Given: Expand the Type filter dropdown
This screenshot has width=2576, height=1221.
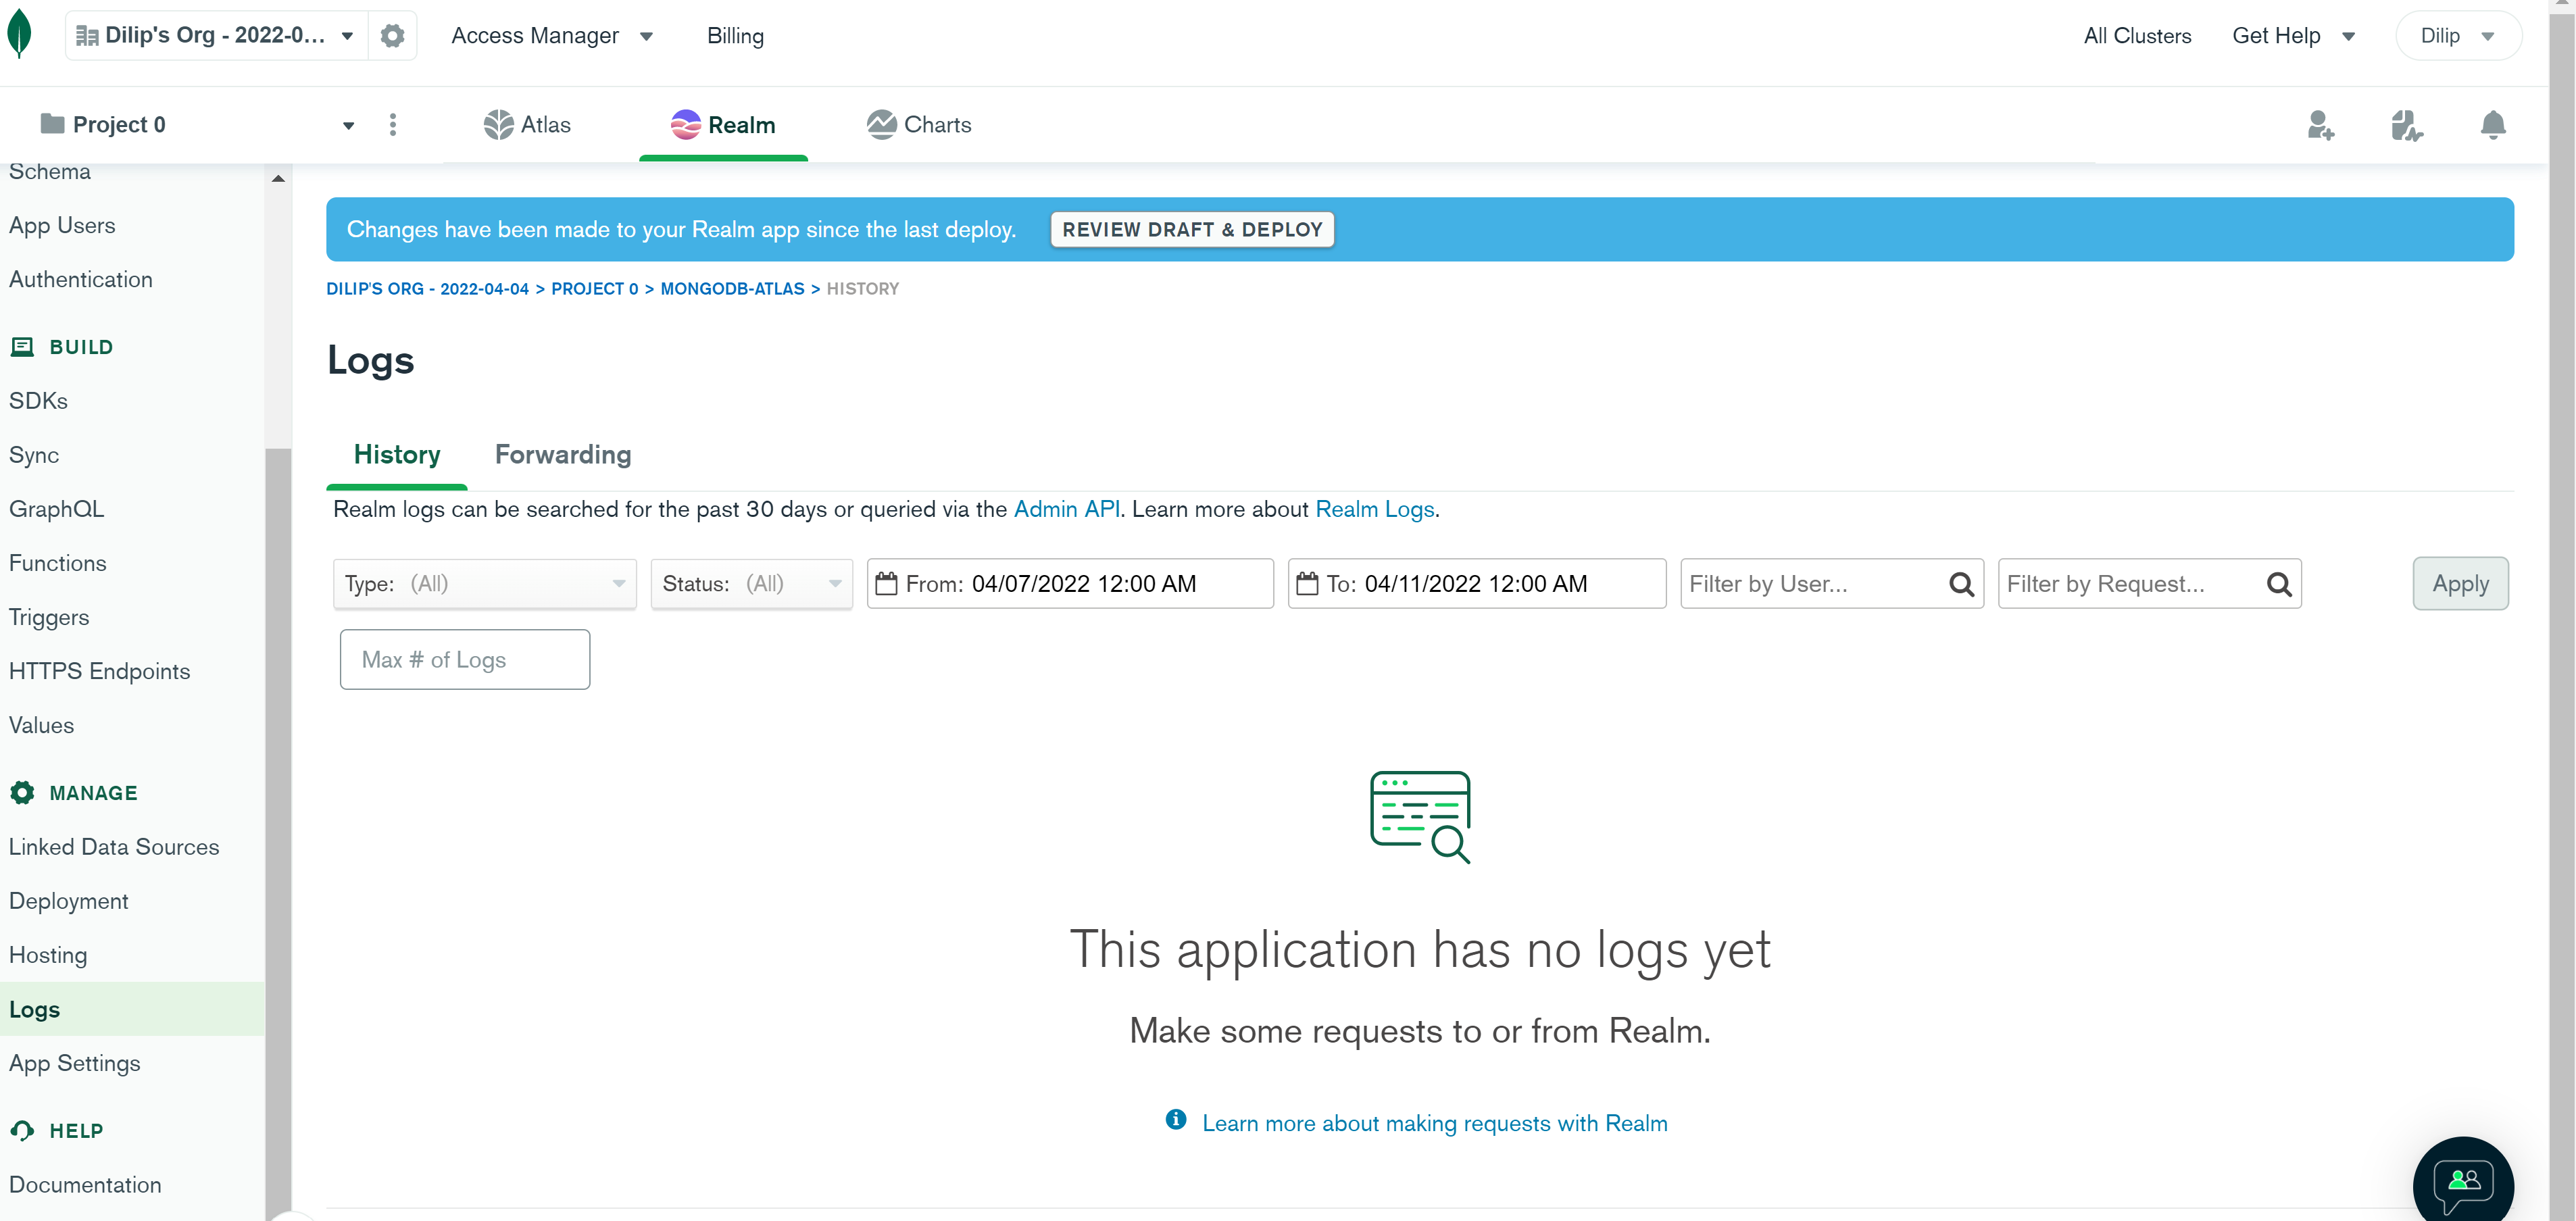Looking at the screenshot, I should pyautogui.click(x=485, y=584).
